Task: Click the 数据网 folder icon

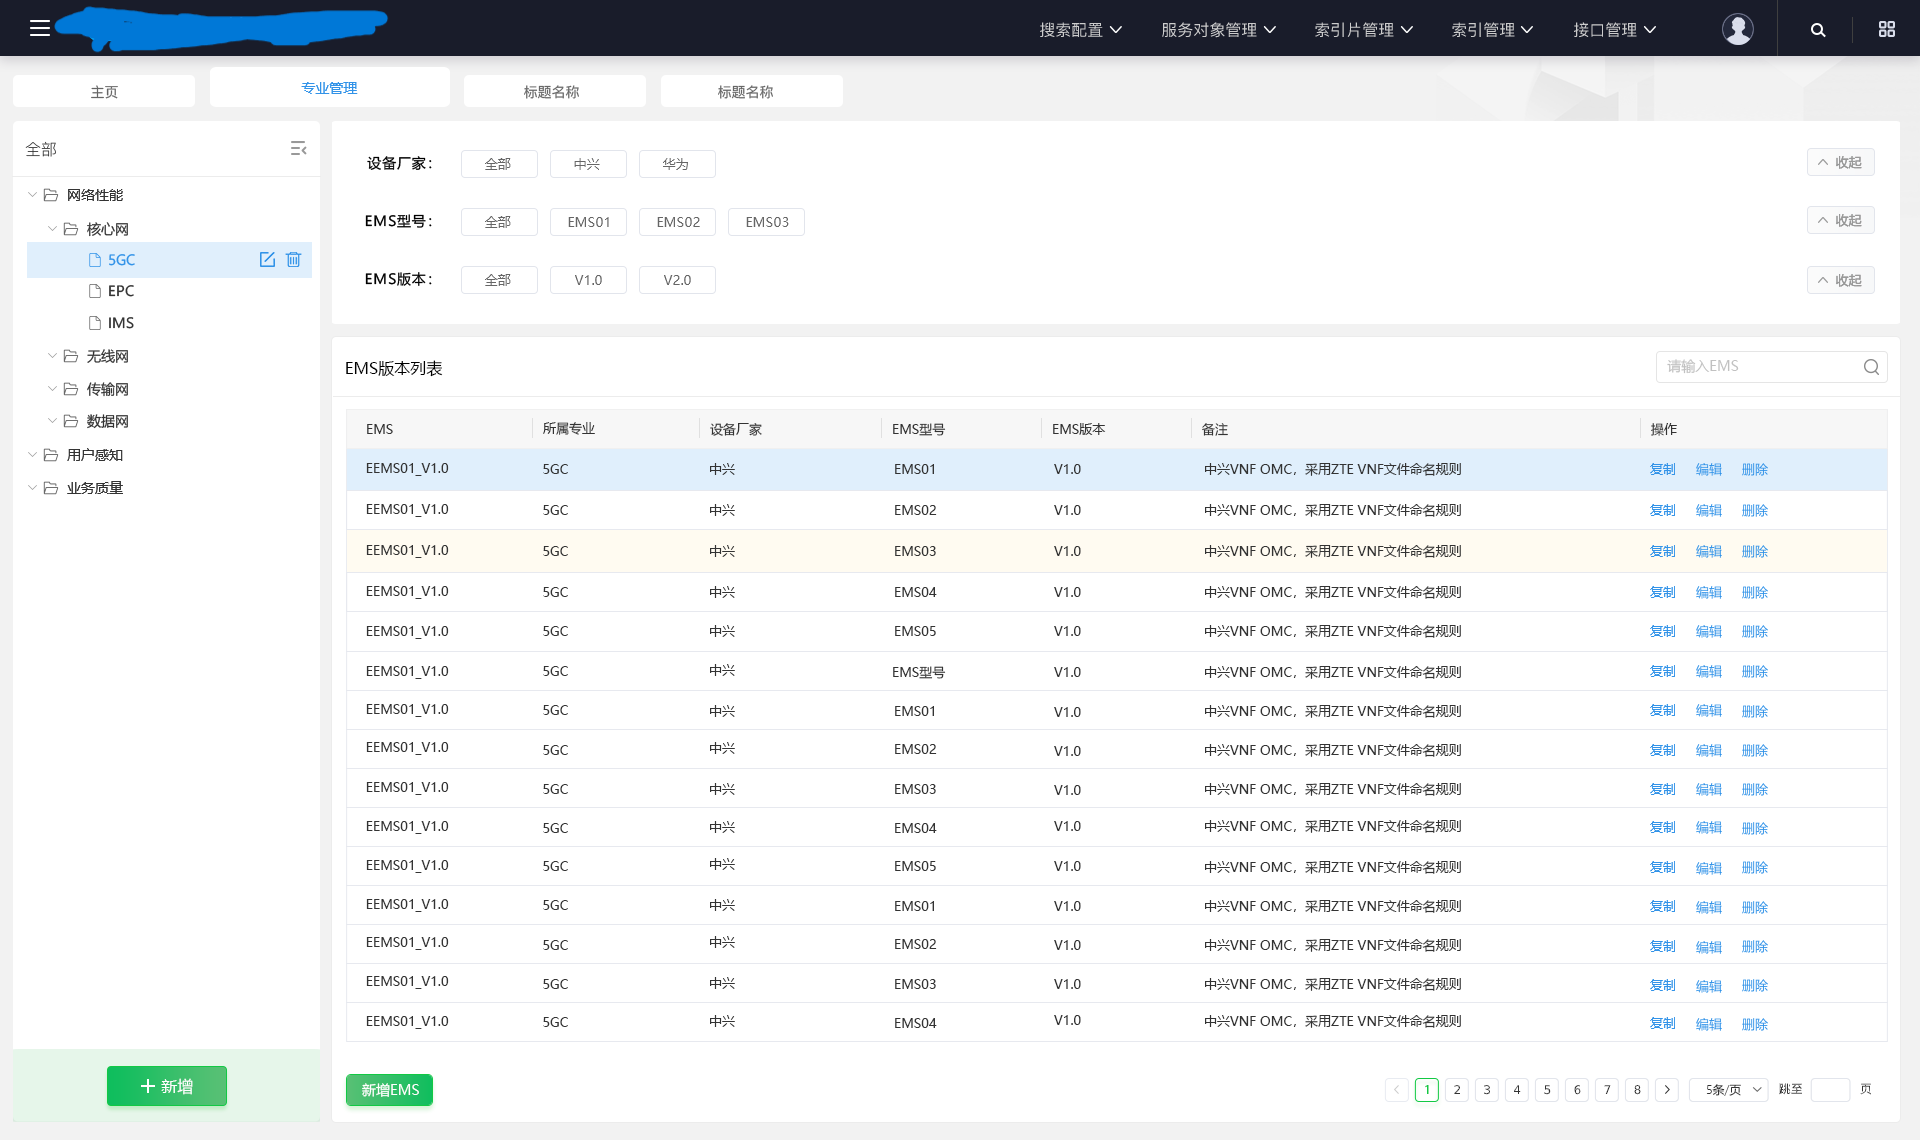Action: (71, 421)
